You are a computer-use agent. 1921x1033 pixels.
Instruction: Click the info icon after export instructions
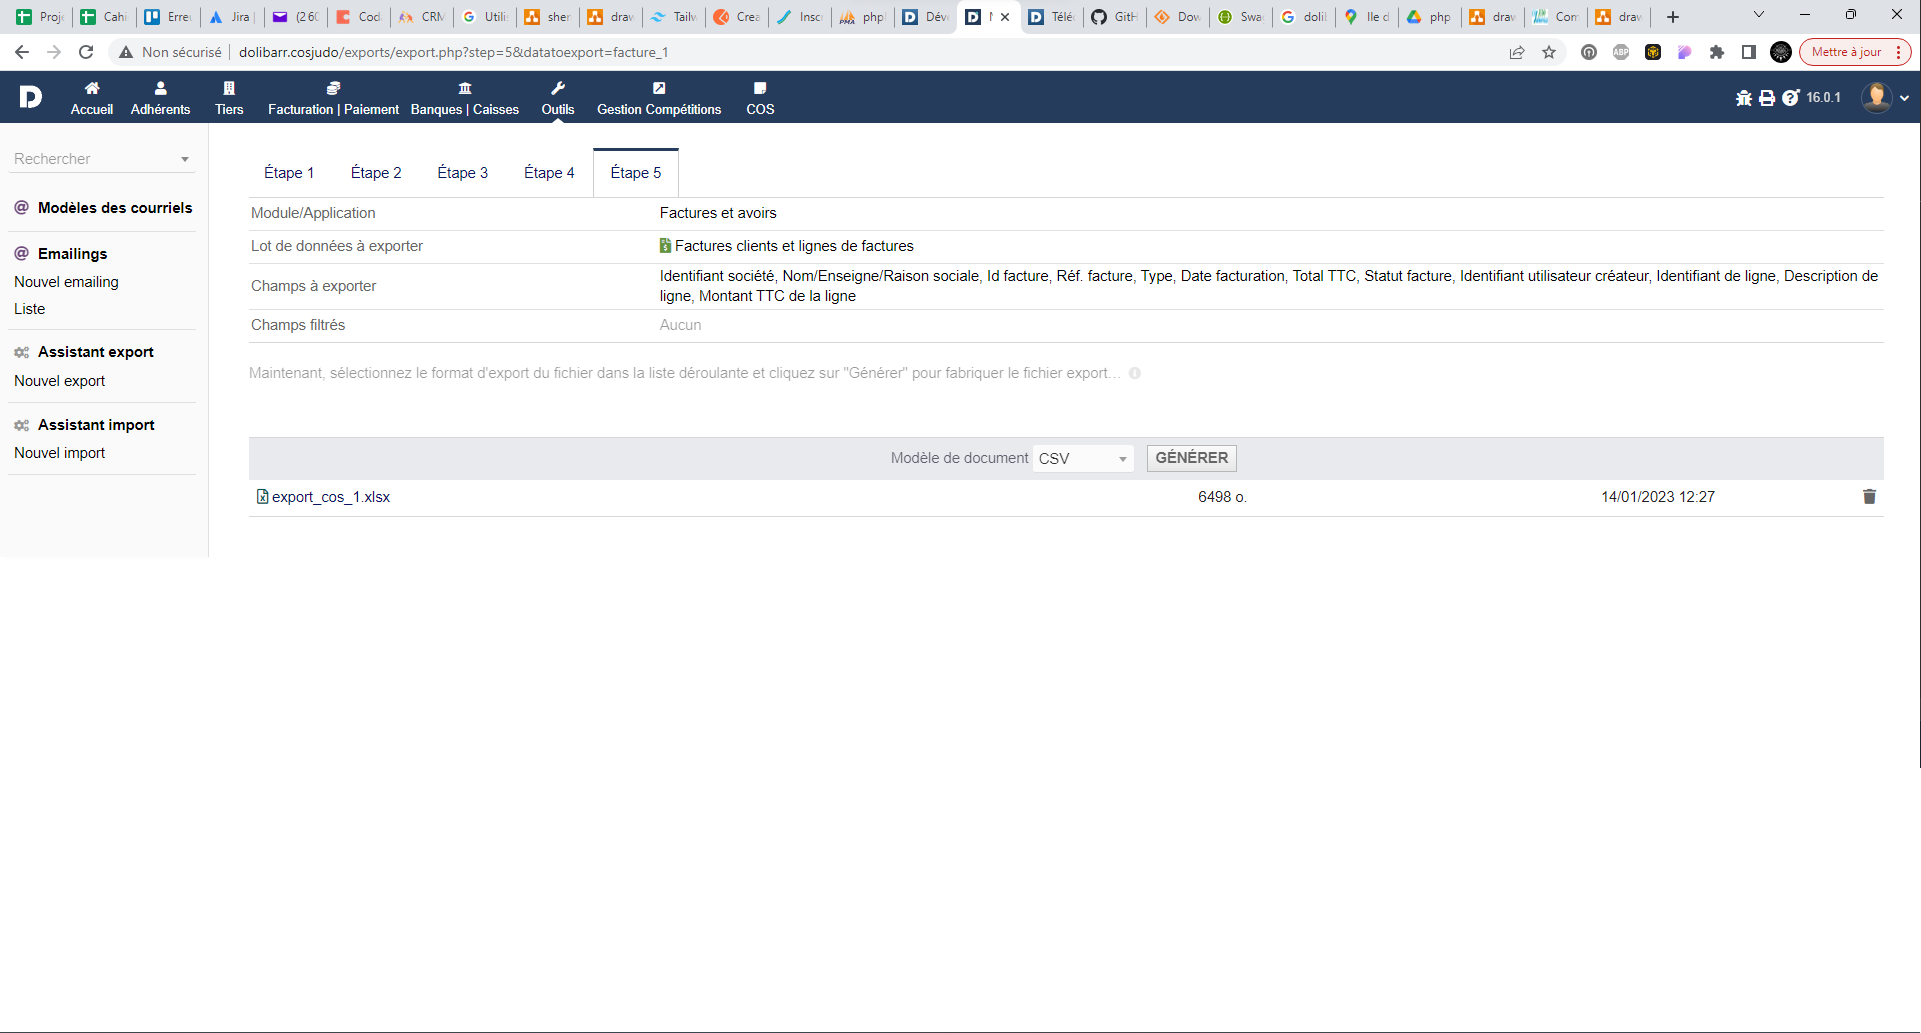(1135, 373)
